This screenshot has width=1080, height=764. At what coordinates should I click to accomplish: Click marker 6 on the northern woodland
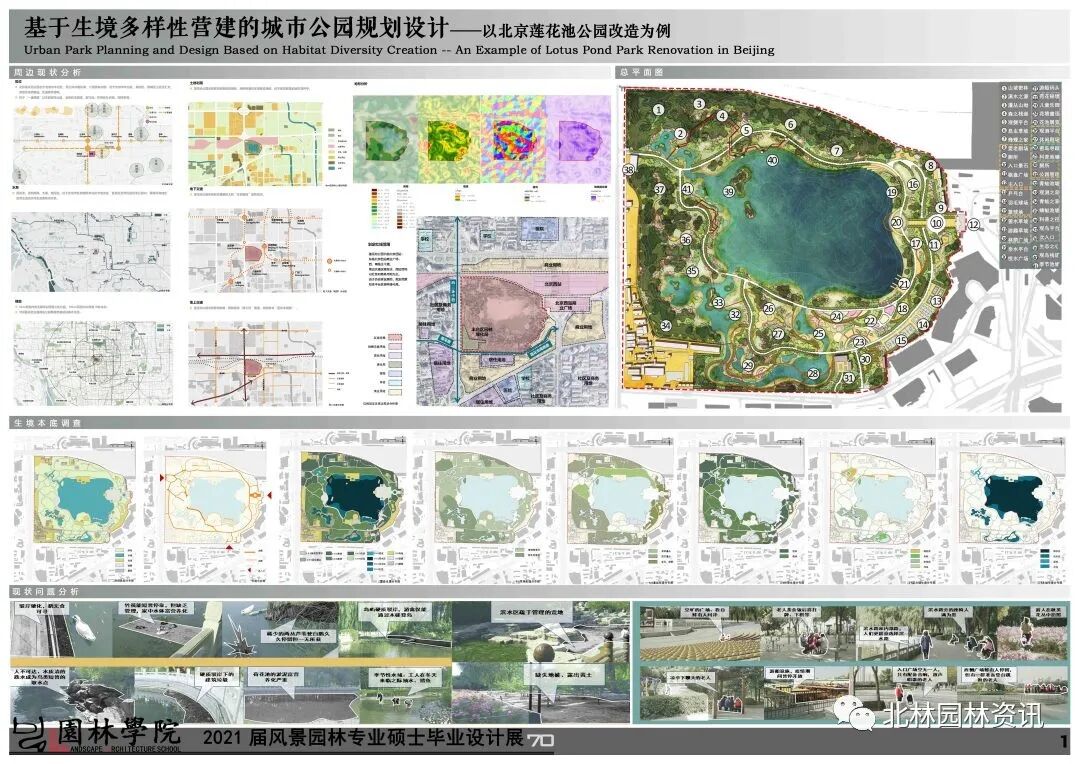(x=790, y=125)
